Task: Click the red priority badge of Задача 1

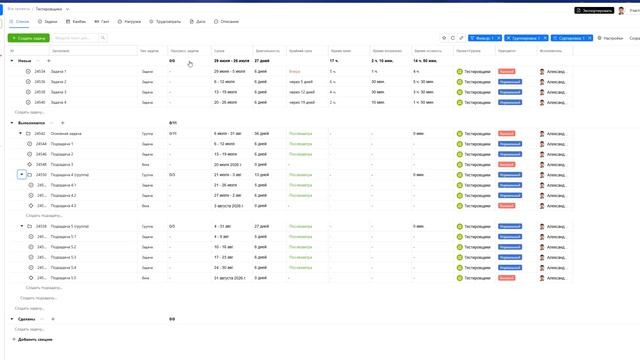Action: point(507,71)
